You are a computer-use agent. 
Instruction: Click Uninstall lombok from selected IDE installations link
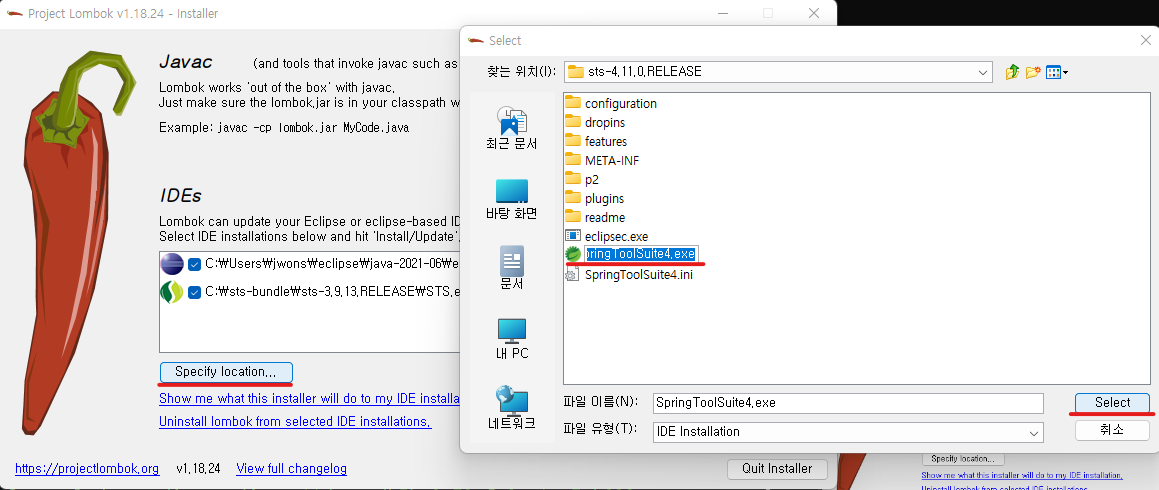click(x=295, y=422)
